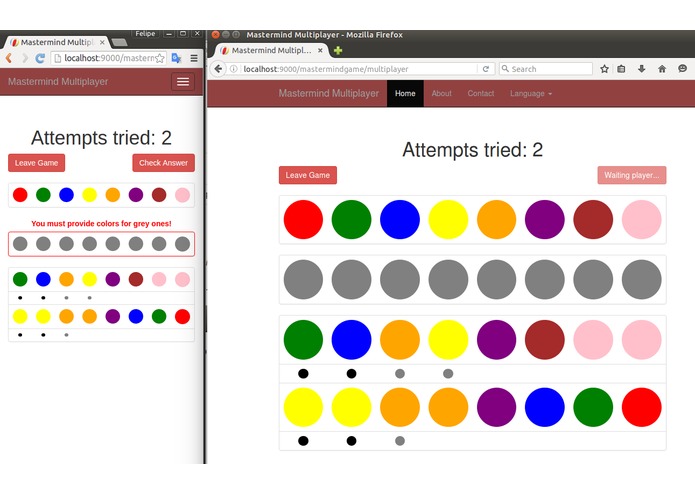Viewport: 695px width, 494px height.
Task: Click last grey guess slot in left window
Action: point(182,244)
